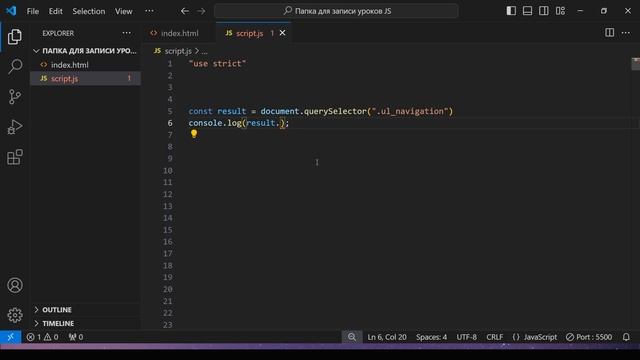Open the View menu
This screenshot has width=640, height=360.
click(123, 11)
